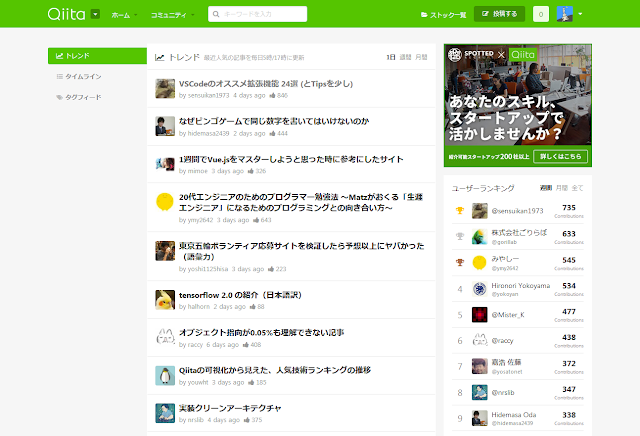This screenshot has height=436, width=640.
Task: Open the コミュニティ menu
Action: (172, 15)
